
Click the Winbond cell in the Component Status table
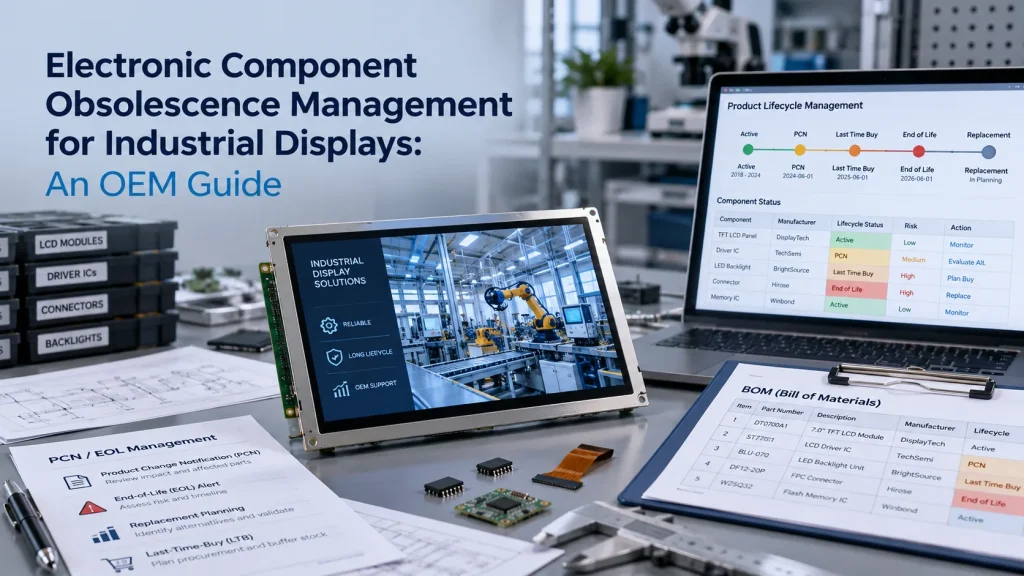[x=782, y=302]
